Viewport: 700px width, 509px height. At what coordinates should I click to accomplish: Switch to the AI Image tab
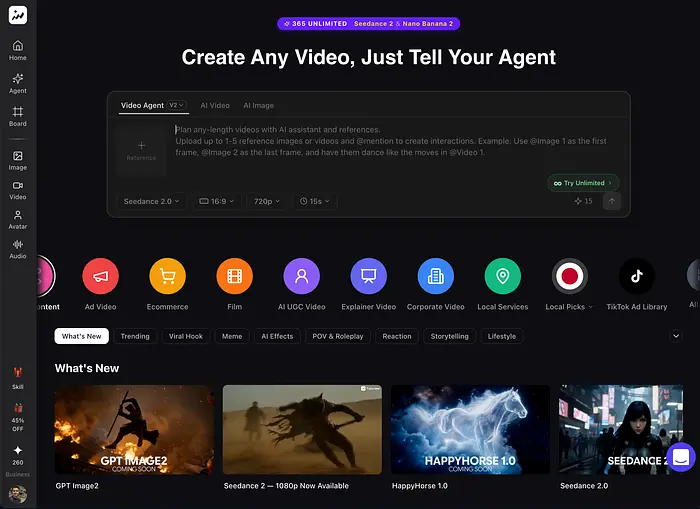pos(257,105)
